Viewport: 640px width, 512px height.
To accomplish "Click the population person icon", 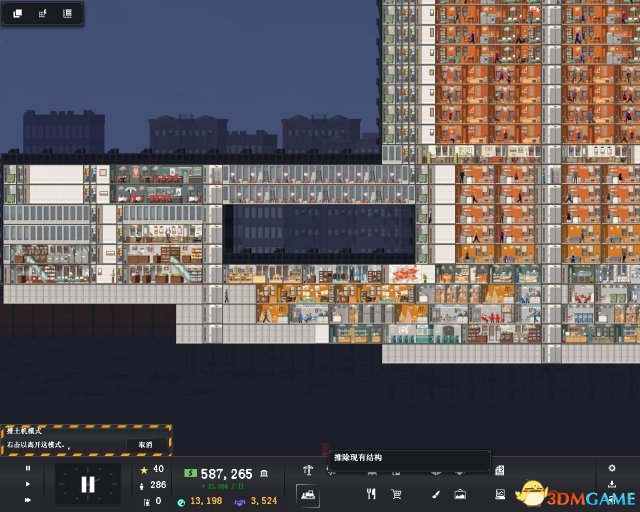I will (142, 486).
